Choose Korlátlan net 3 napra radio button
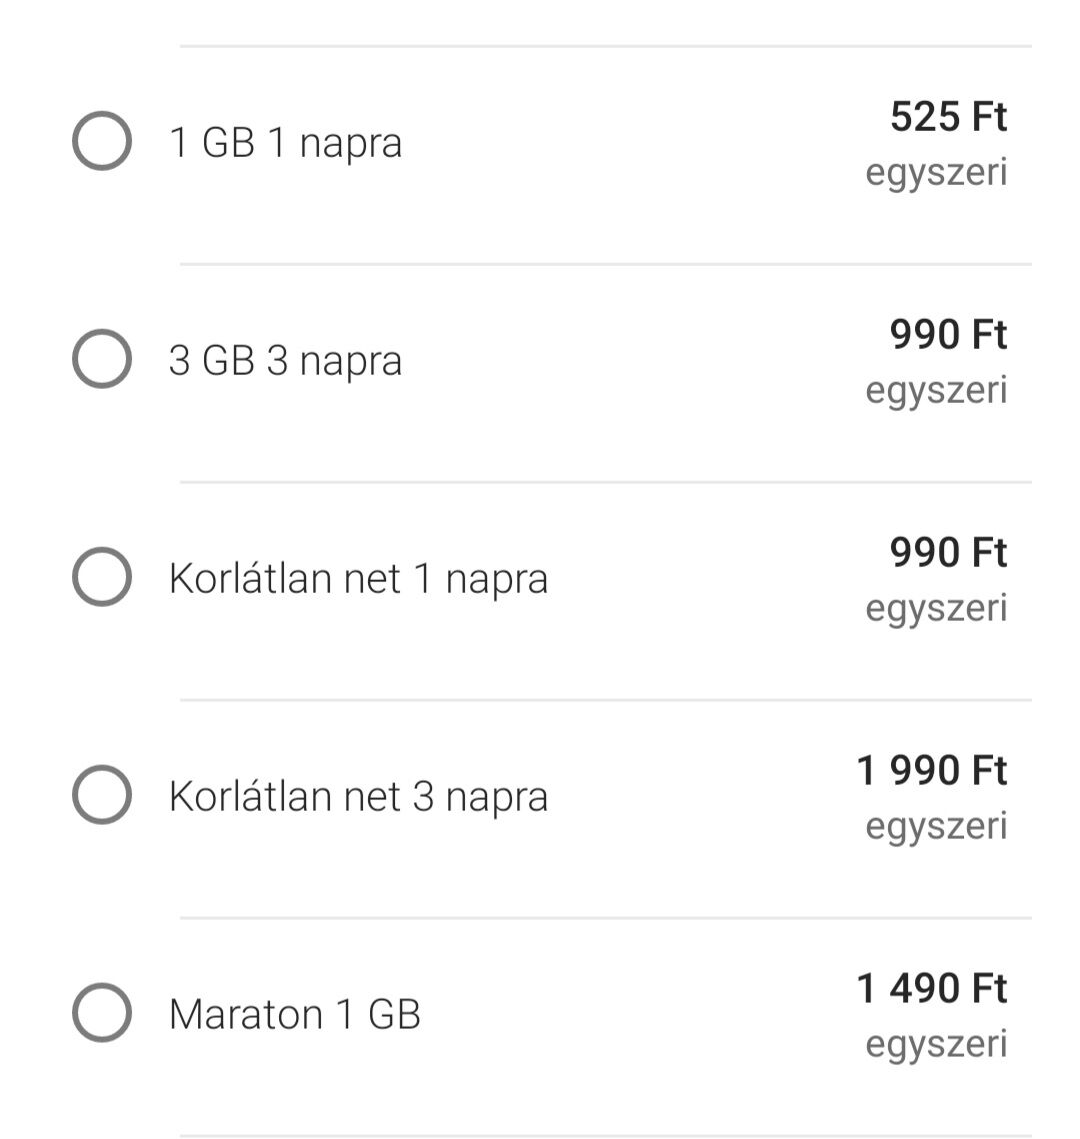Image resolution: width=1080 pixels, height=1139 pixels. [102, 795]
